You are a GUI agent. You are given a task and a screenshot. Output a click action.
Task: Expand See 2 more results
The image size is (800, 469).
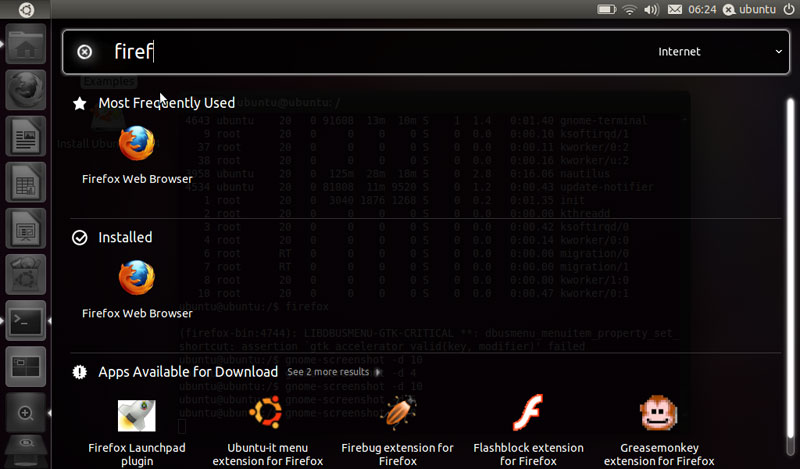tap(334, 372)
